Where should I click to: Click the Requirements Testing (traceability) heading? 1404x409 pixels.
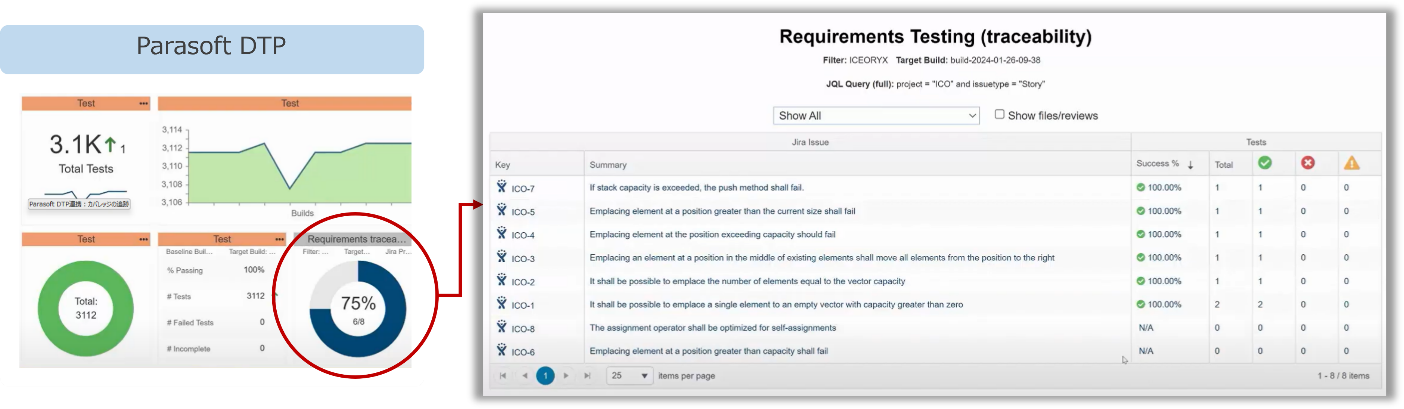coord(935,37)
